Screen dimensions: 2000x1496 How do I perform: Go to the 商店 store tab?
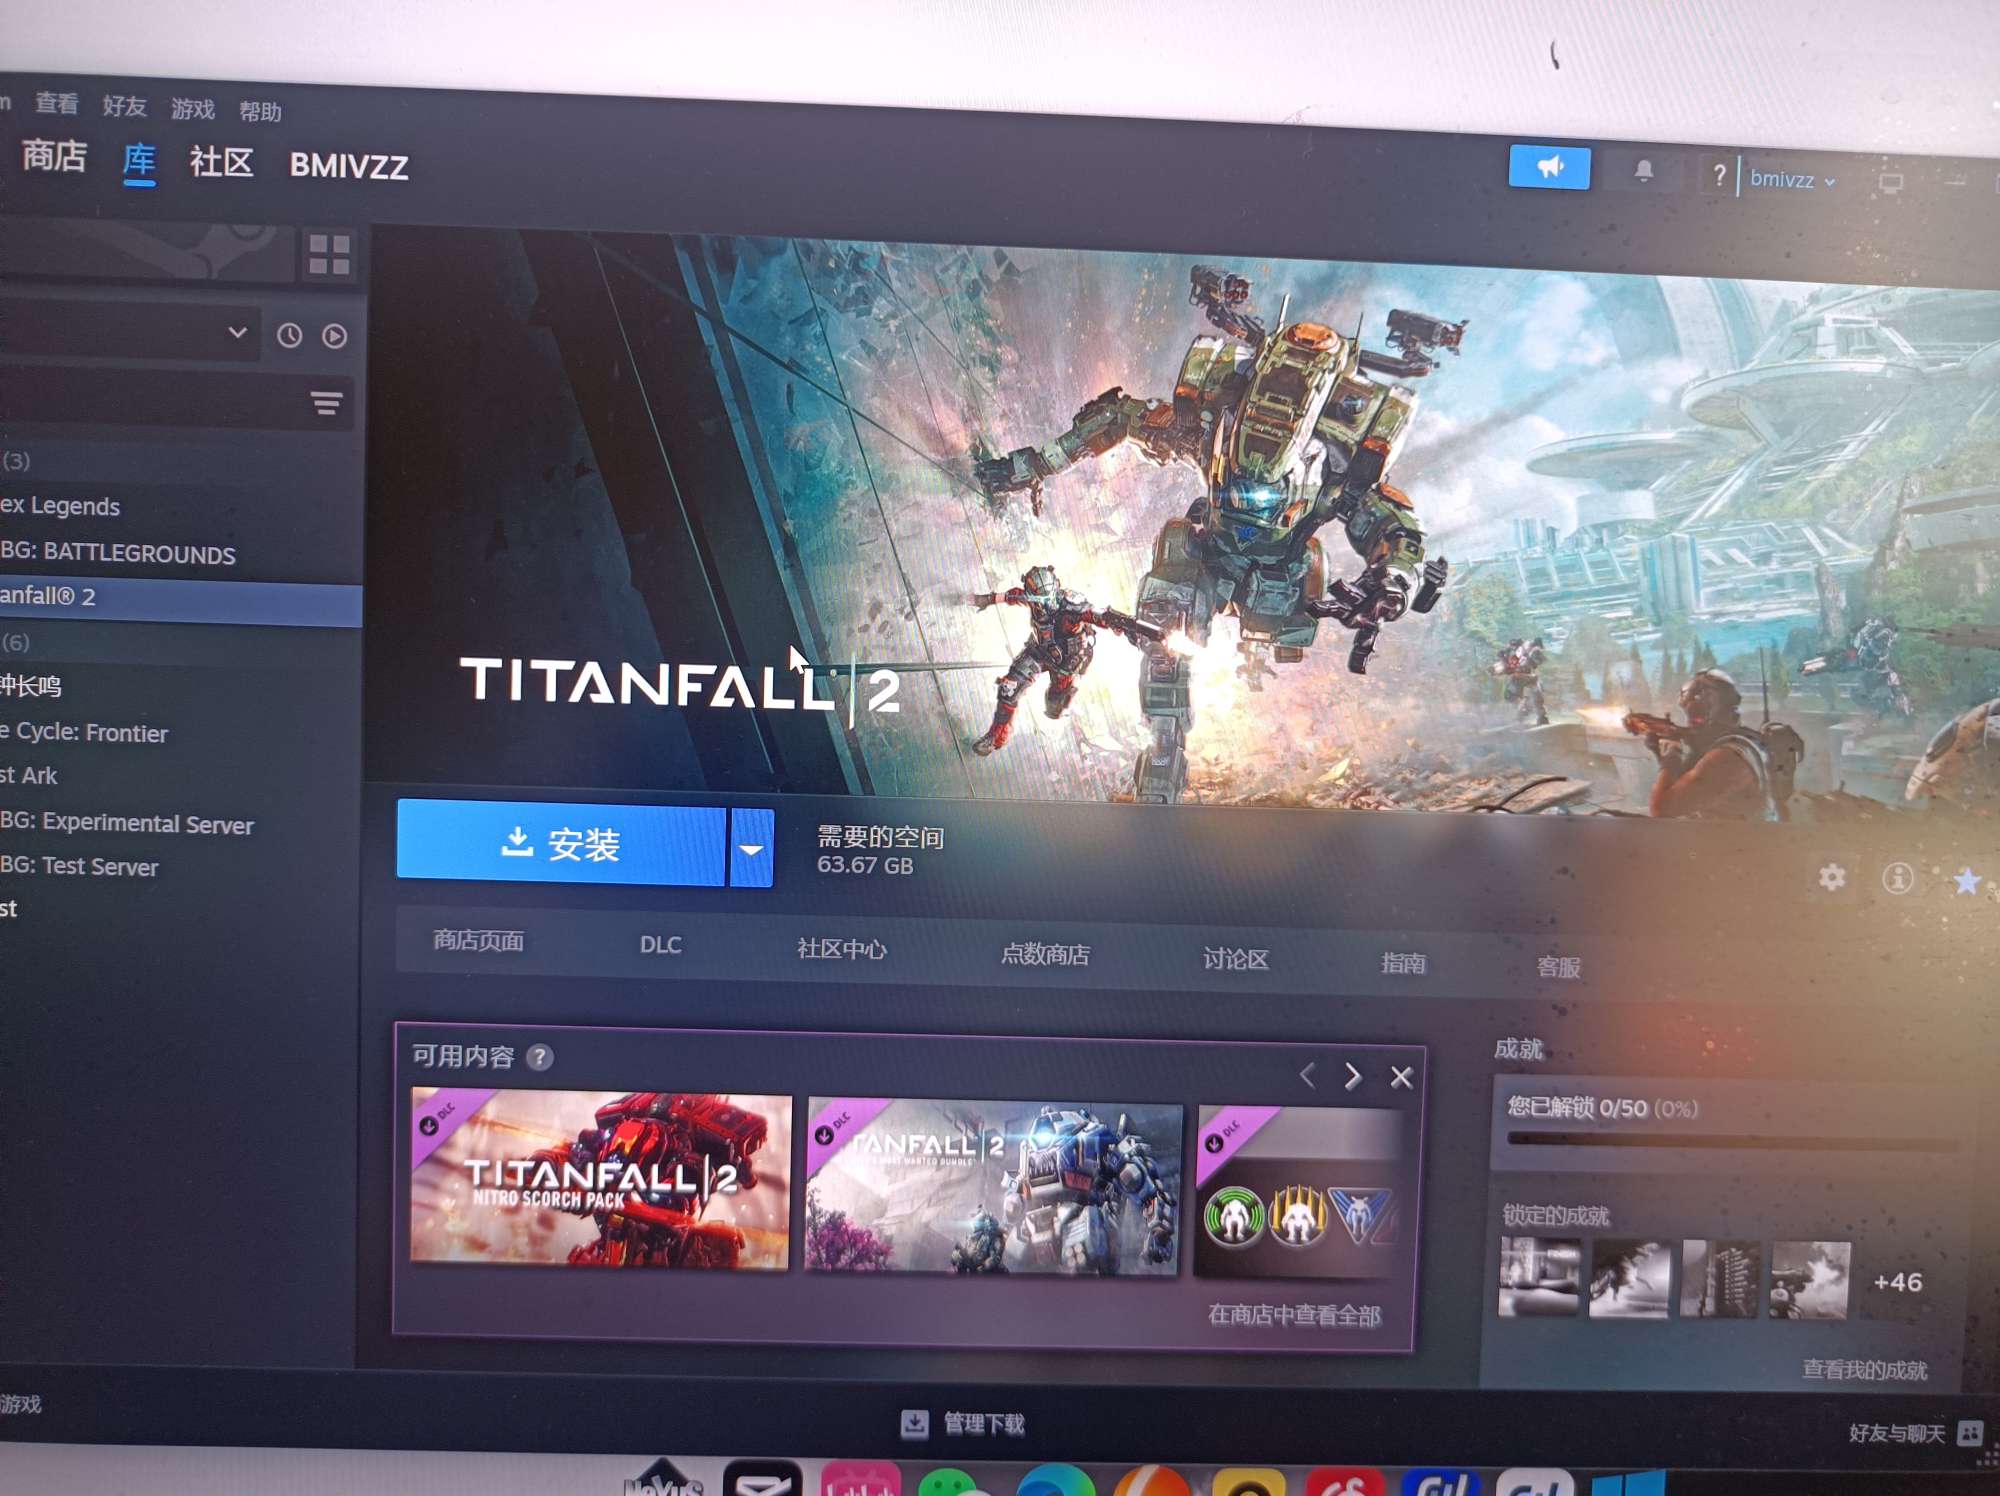(54, 156)
